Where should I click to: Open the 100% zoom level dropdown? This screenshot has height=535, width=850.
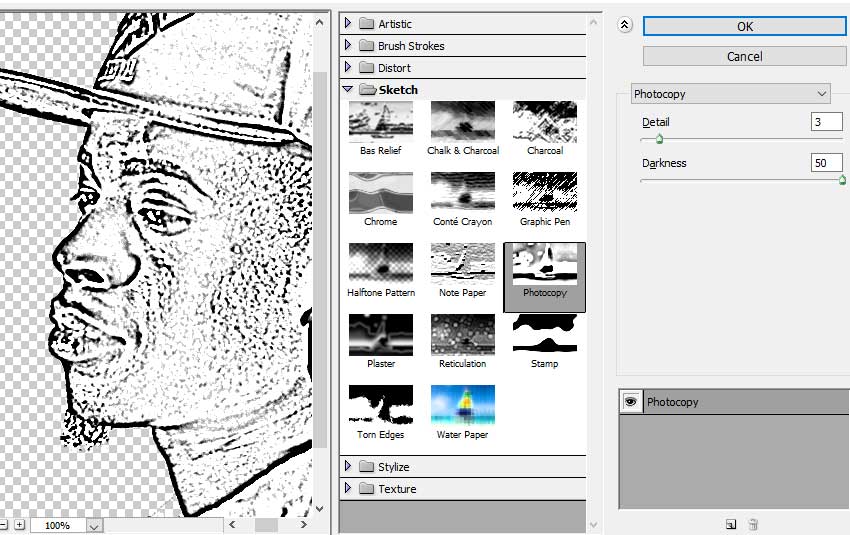(94, 525)
